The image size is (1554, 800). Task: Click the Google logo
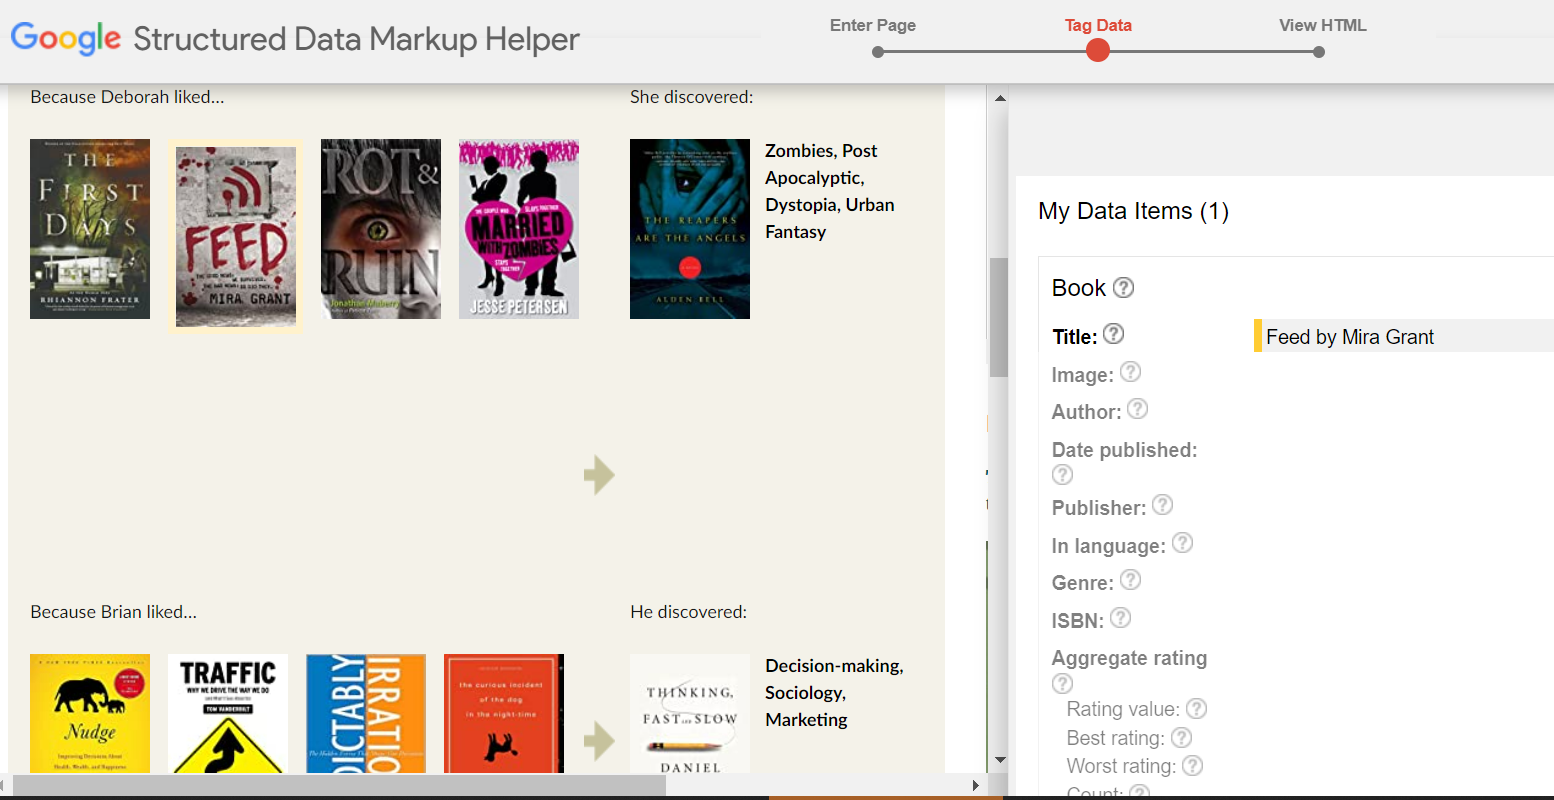(66, 38)
